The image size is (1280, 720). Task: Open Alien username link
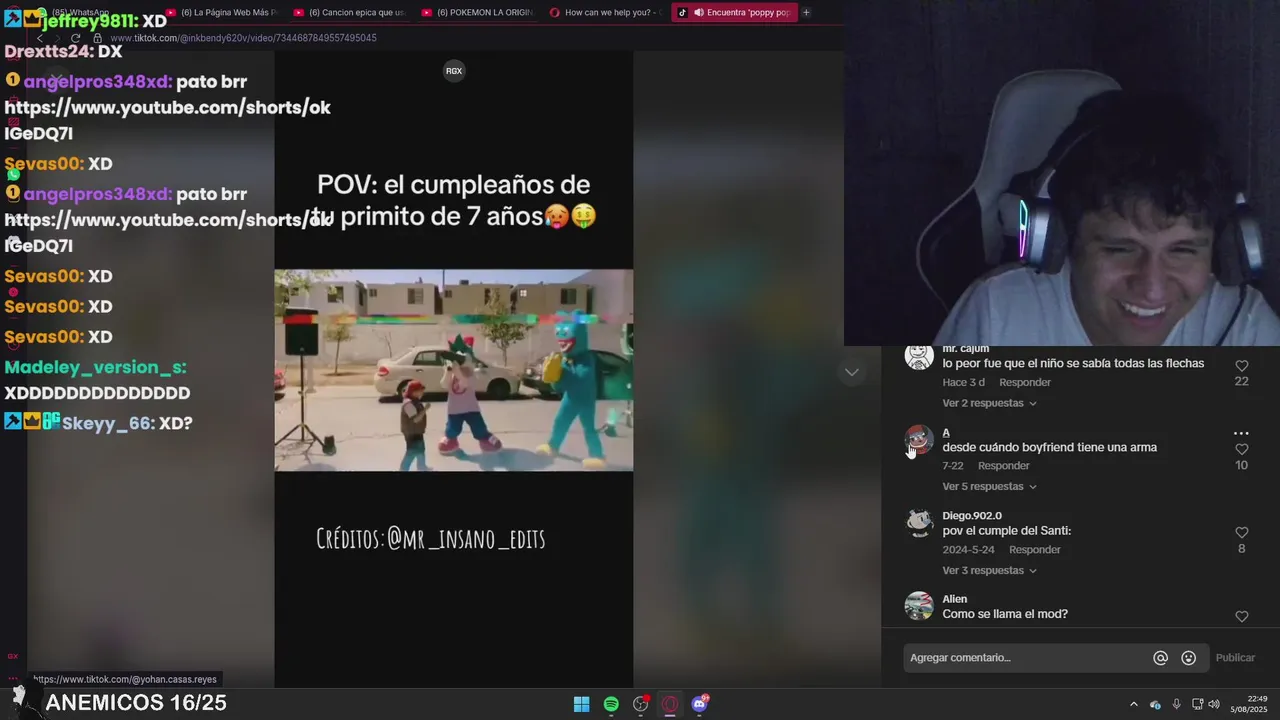coord(955,599)
